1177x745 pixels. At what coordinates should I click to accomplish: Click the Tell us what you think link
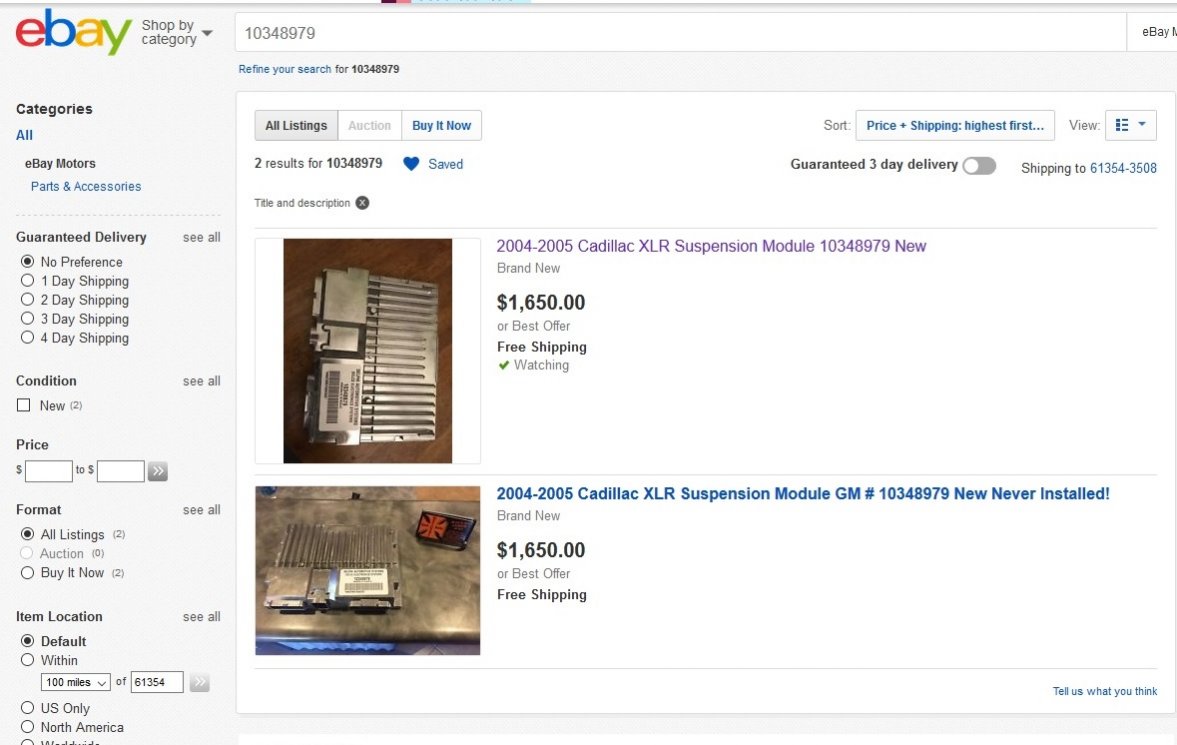coord(1104,691)
